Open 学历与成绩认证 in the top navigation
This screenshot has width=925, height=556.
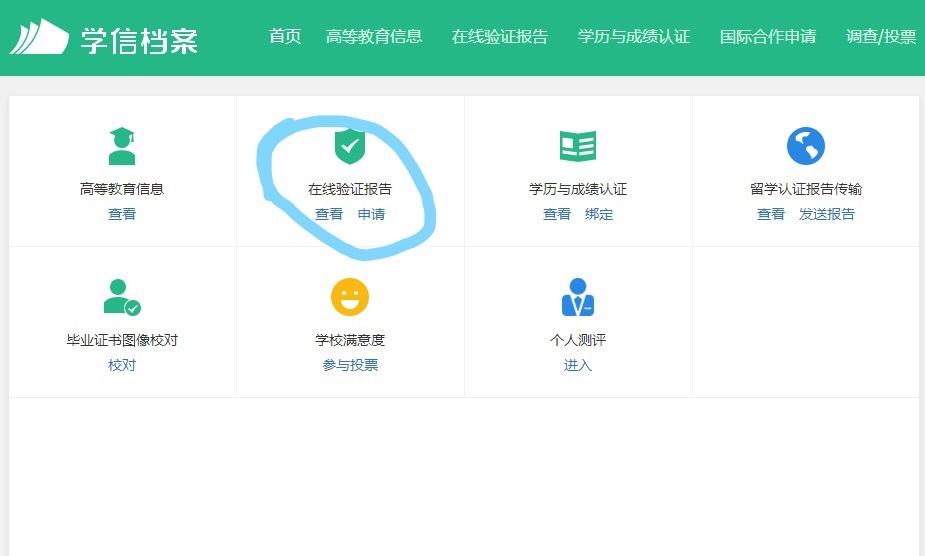pyautogui.click(x=634, y=37)
